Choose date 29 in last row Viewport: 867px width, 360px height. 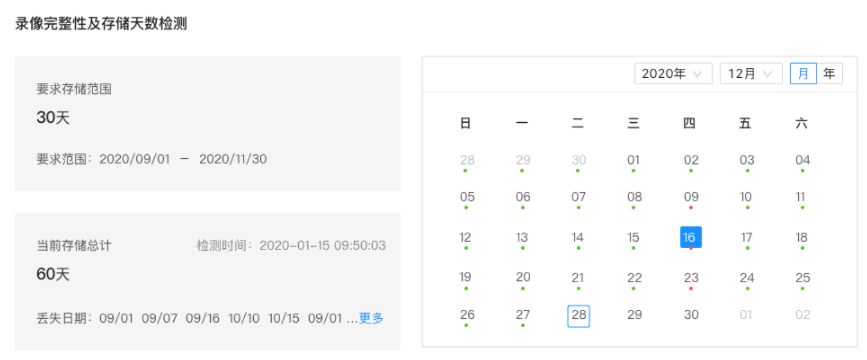click(x=635, y=315)
